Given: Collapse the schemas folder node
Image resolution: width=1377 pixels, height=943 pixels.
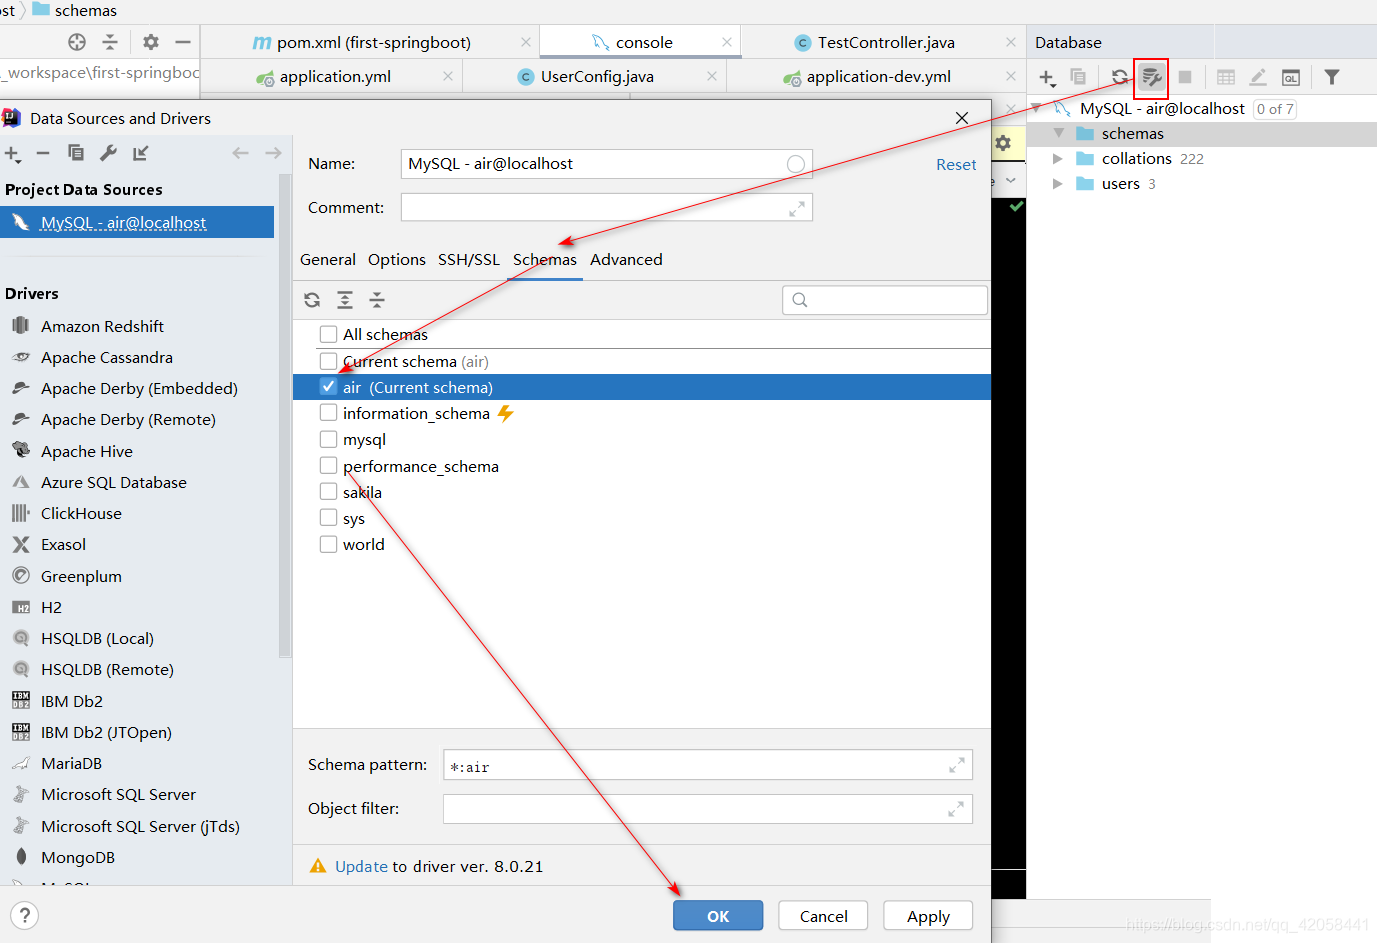Looking at the screenshot, I should pos(1058,133).
